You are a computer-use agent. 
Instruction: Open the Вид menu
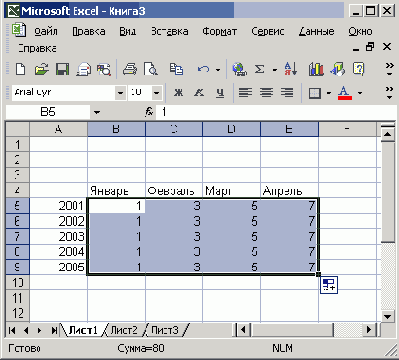(x=127, y=32)
